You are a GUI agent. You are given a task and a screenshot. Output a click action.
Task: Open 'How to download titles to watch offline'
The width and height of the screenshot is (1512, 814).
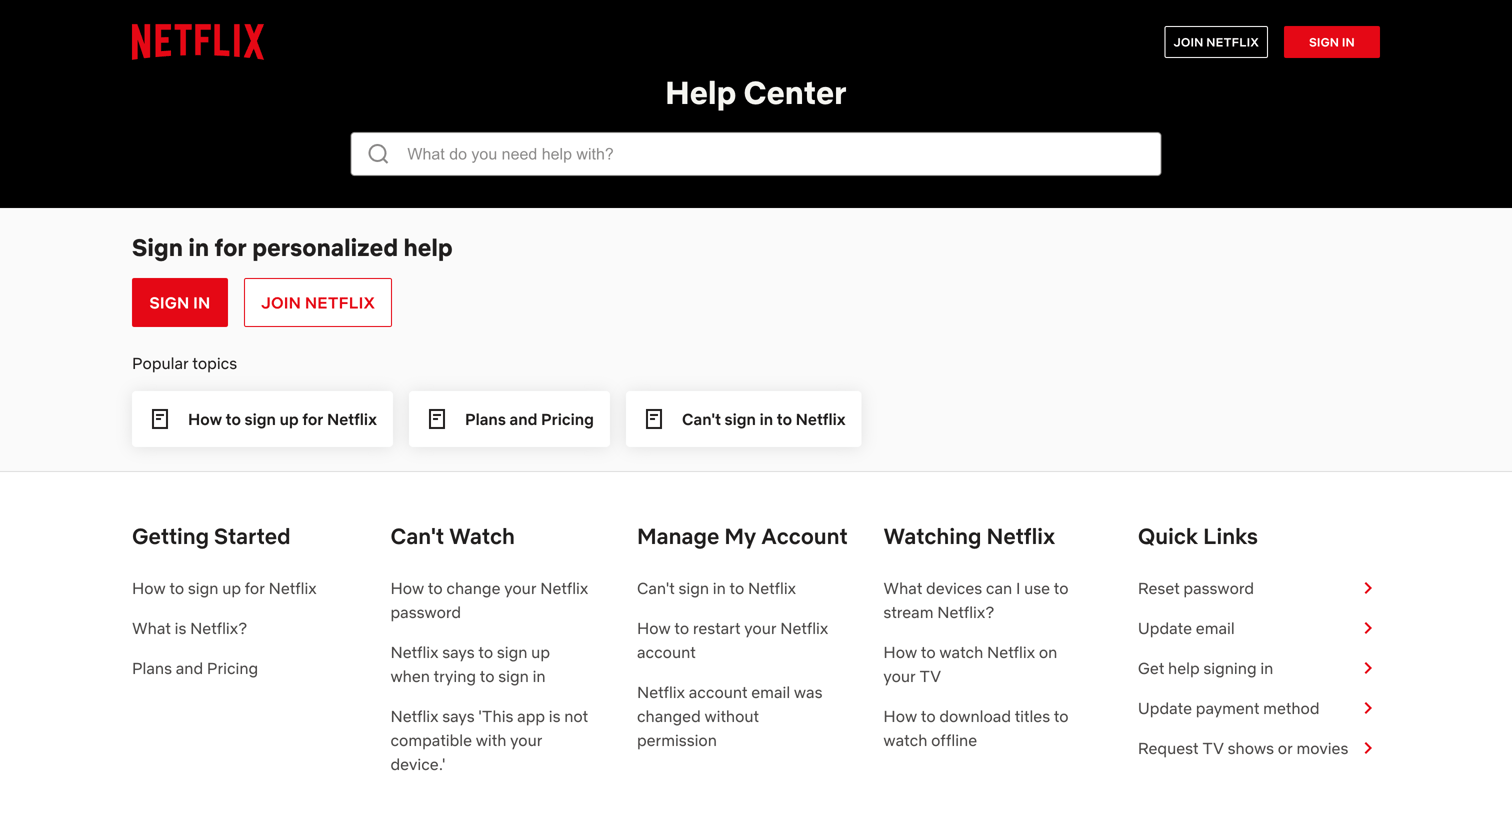click(976, 728)
